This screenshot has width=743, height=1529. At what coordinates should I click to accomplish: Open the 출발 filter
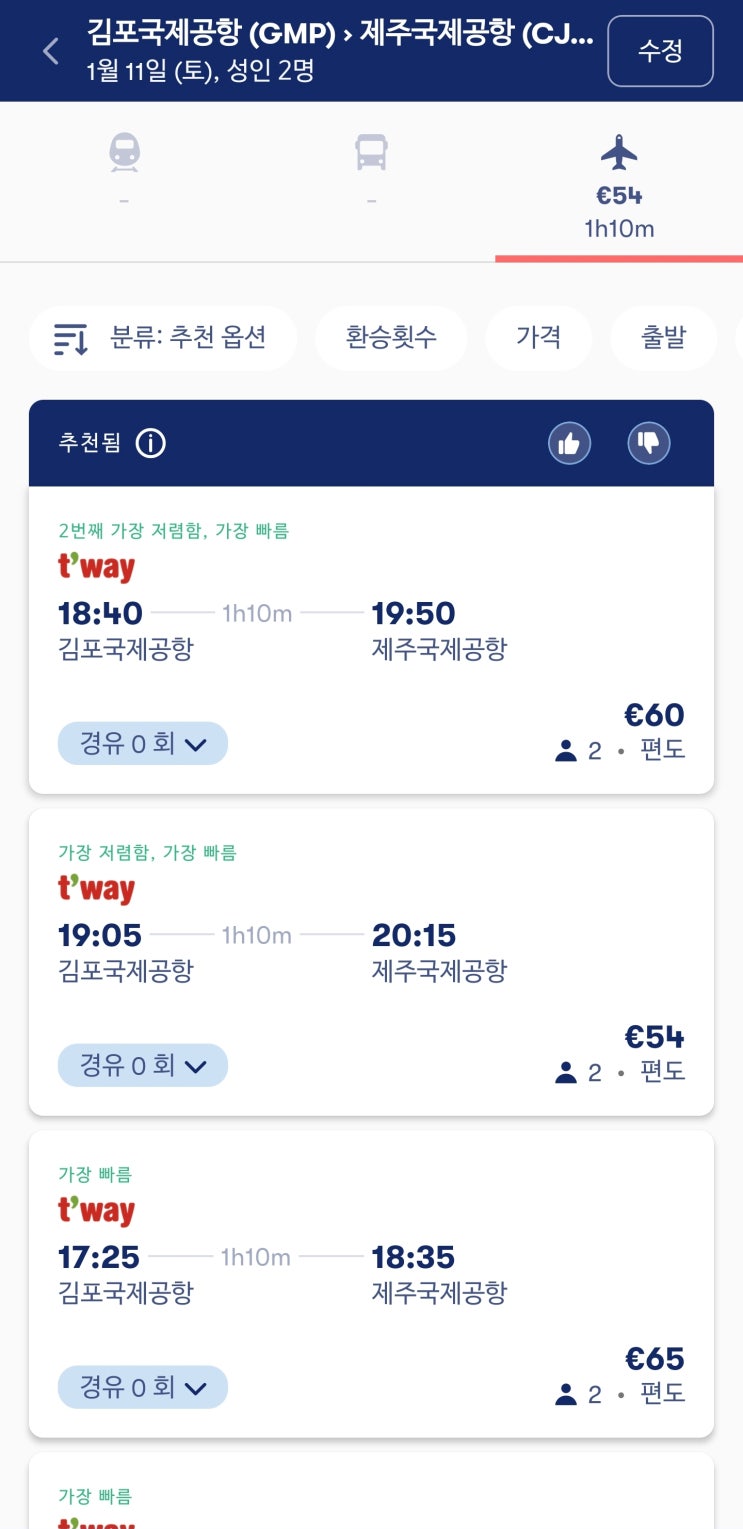coord(663,338)
